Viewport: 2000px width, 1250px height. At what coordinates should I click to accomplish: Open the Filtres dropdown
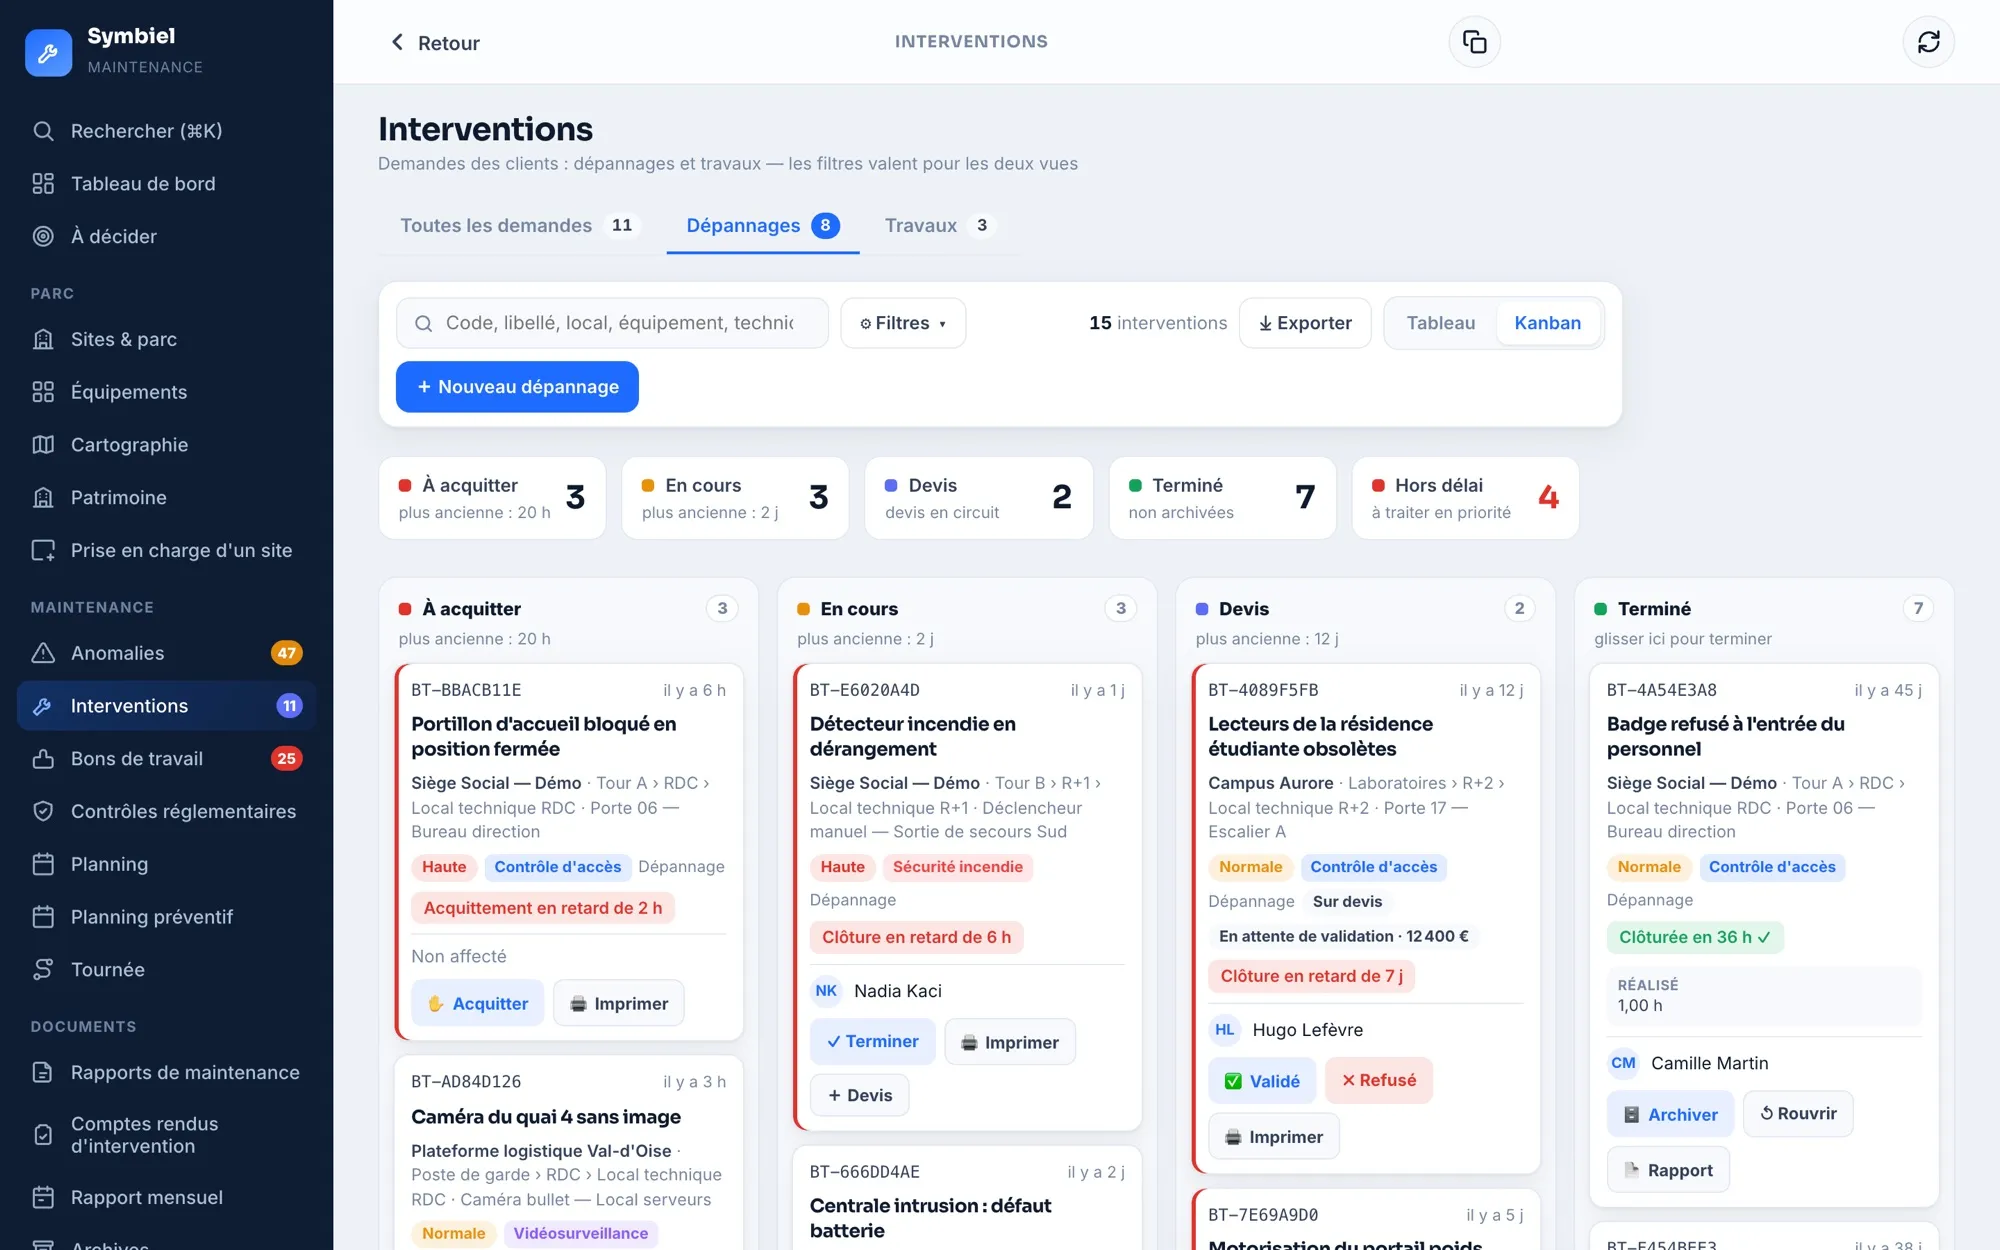point(903,323)
